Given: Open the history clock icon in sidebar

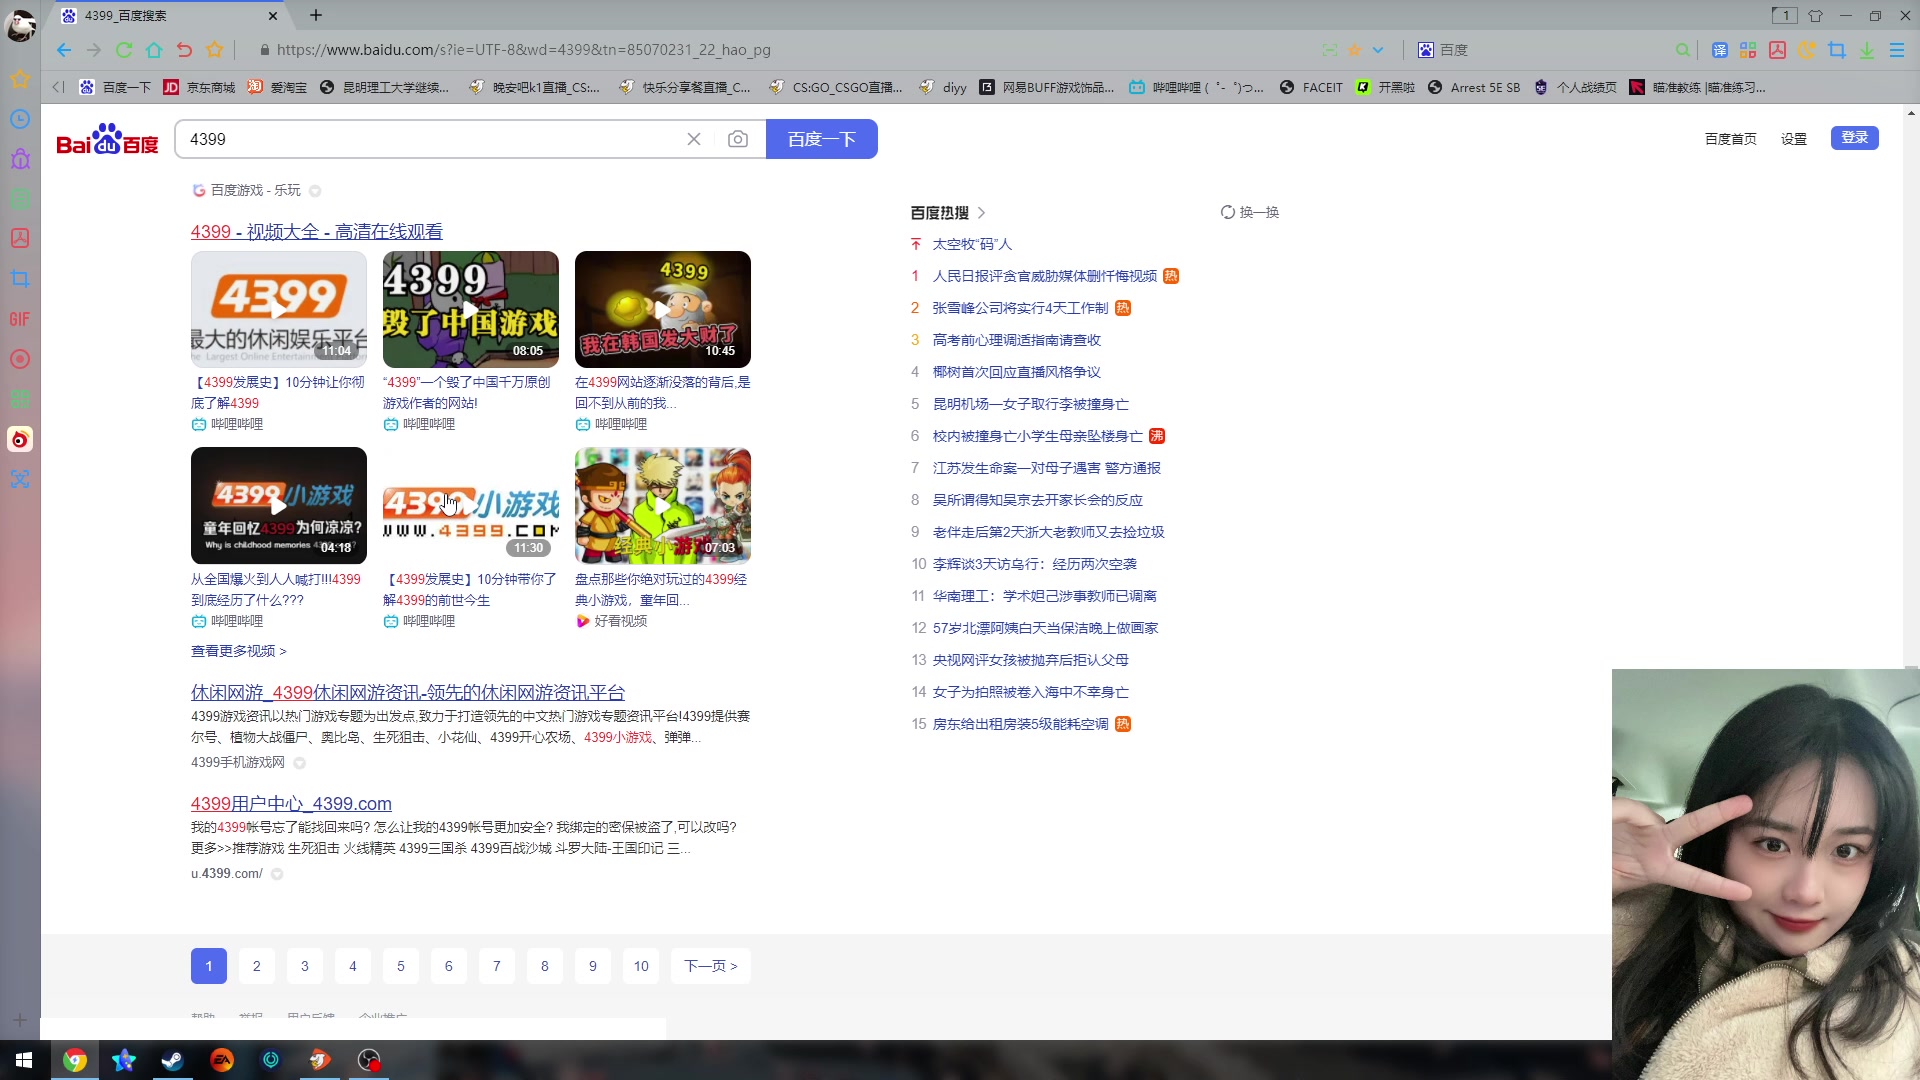Looking at the screenshot, I should pos(20,119).
